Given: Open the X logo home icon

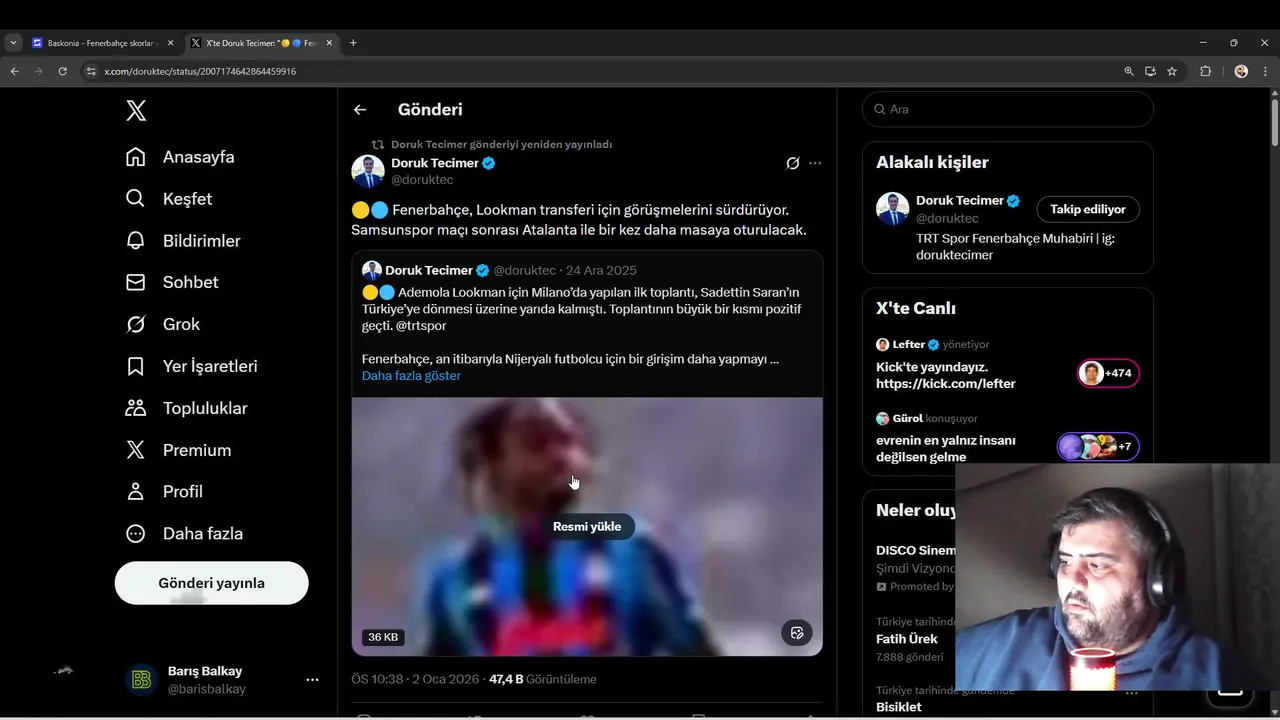Looking at the screenshot, I should coord(136,110).
